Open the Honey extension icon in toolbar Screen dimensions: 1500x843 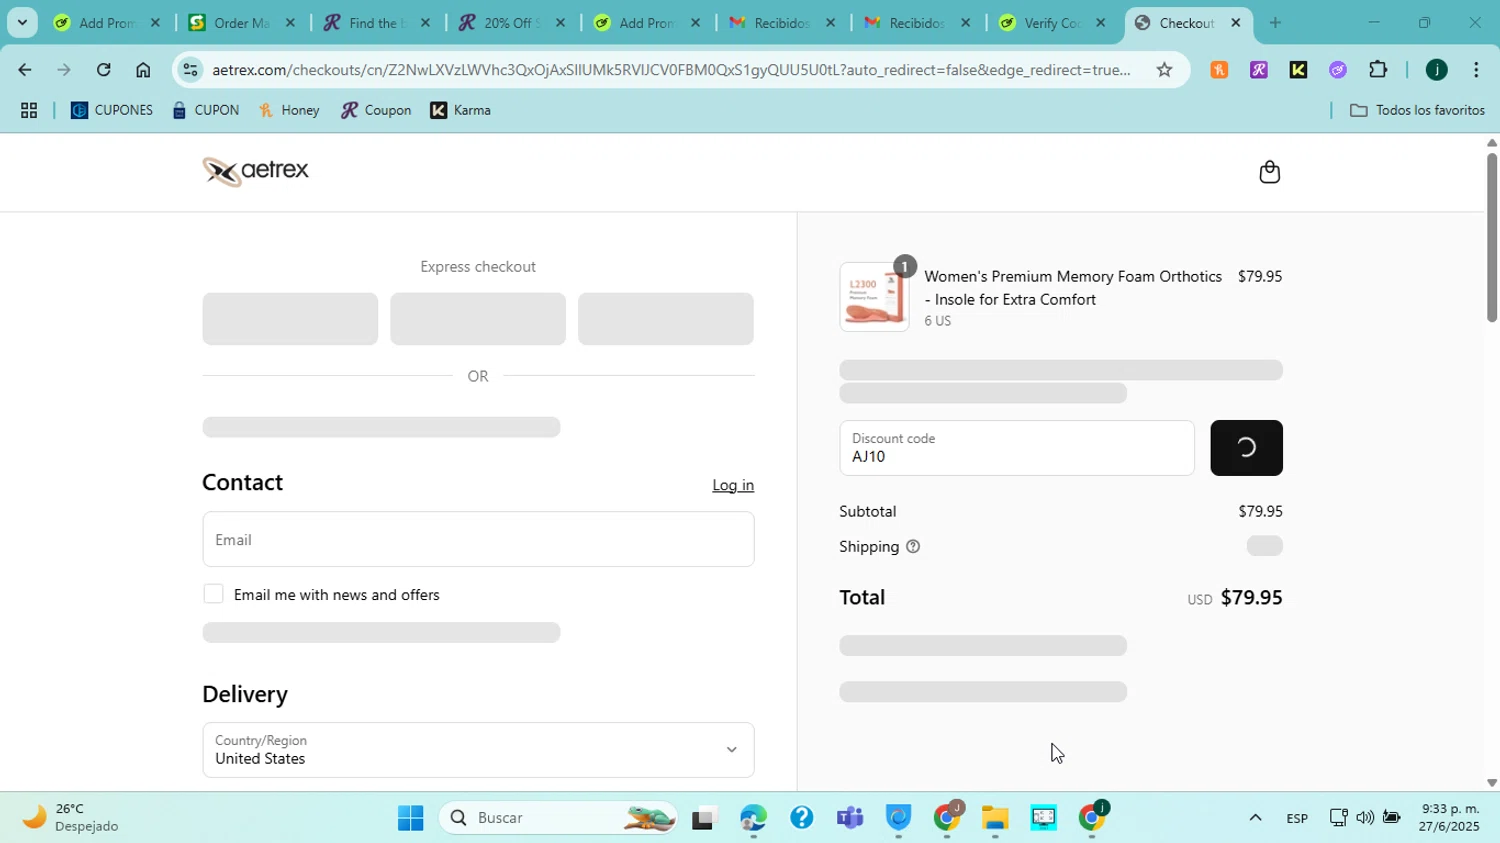[x=1218, y=69]
